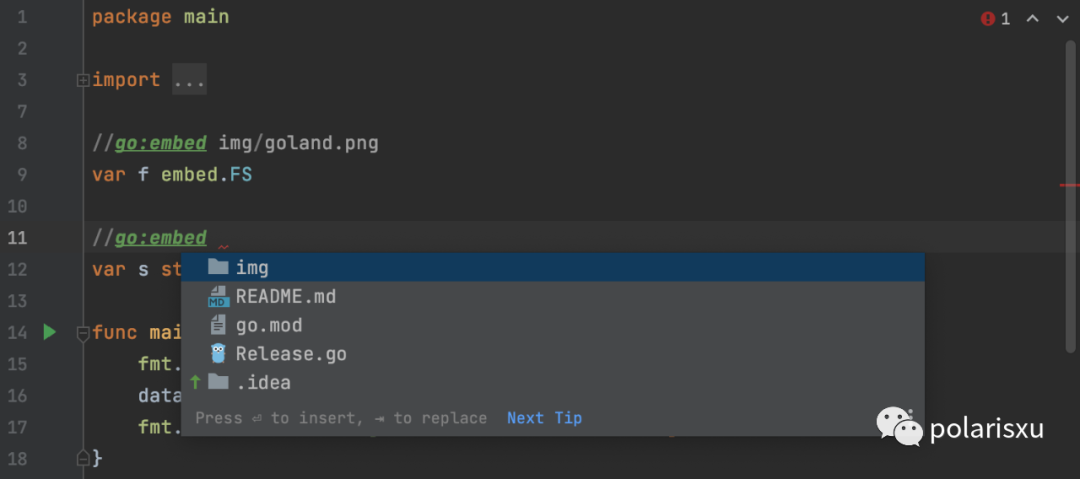Image resolution: width=1080 pixels, height=479 pixels.
Task: Click the green run gutter icon
Action: [49, 332]
